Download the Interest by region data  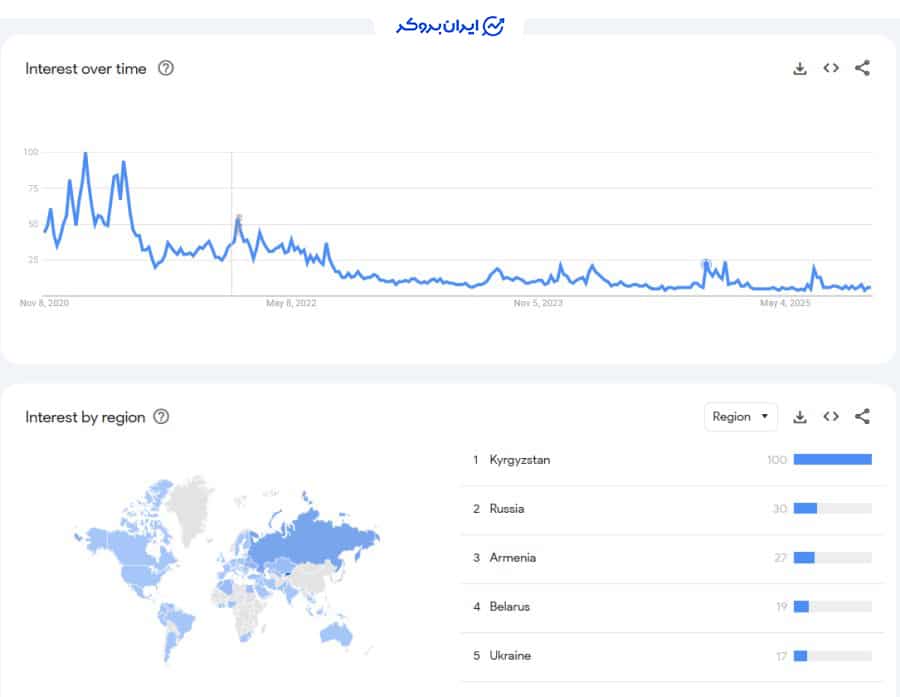point(800,417)
